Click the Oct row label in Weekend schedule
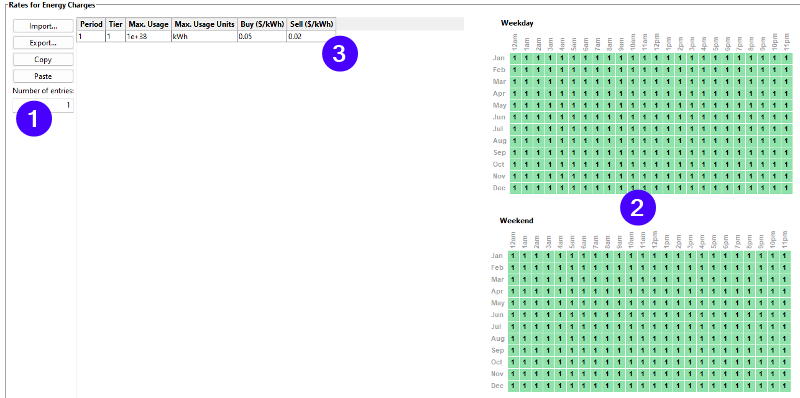800x398 pixels. click(x=497, y=362)
